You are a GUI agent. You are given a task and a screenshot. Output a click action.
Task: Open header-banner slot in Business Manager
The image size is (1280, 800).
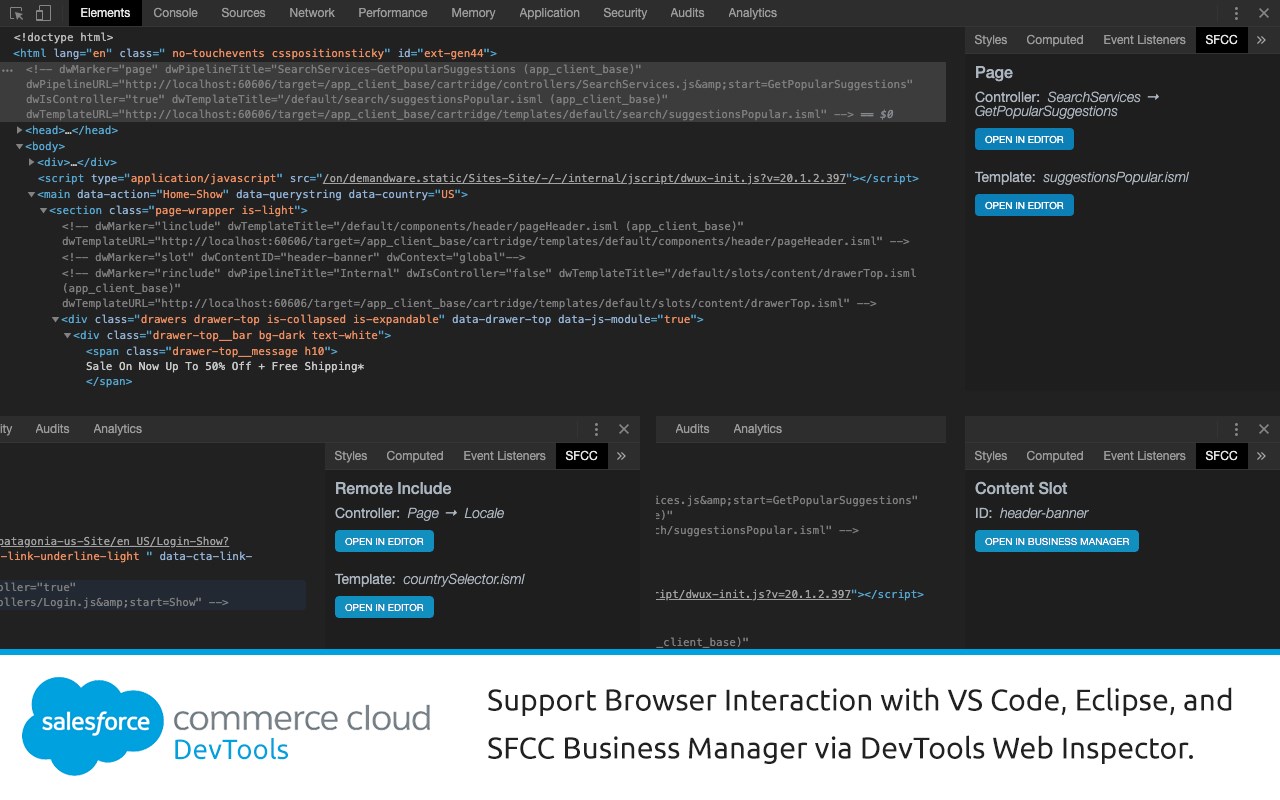pos(1057,541)
